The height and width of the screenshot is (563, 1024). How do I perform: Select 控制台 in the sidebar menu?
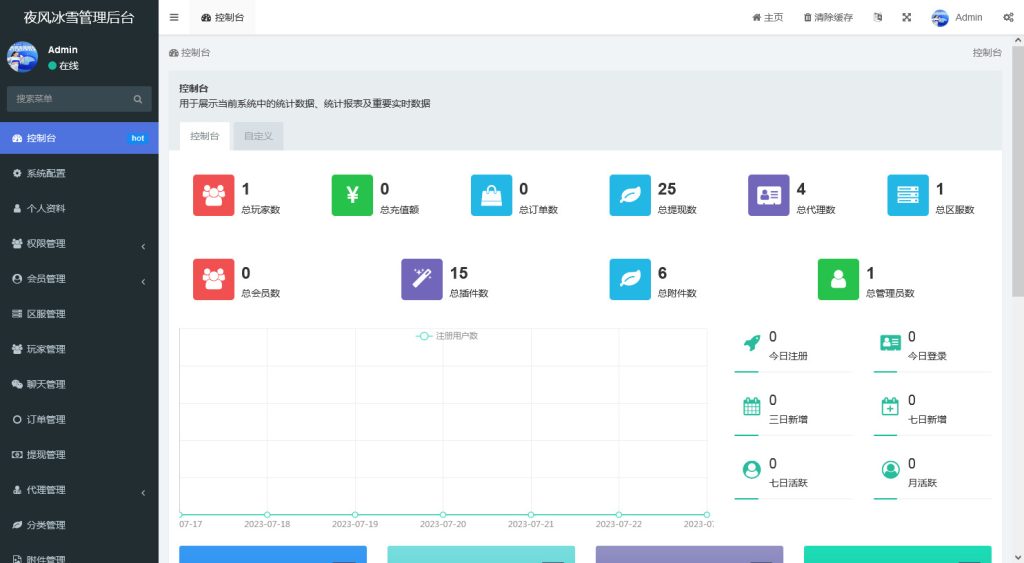(79, 138)
